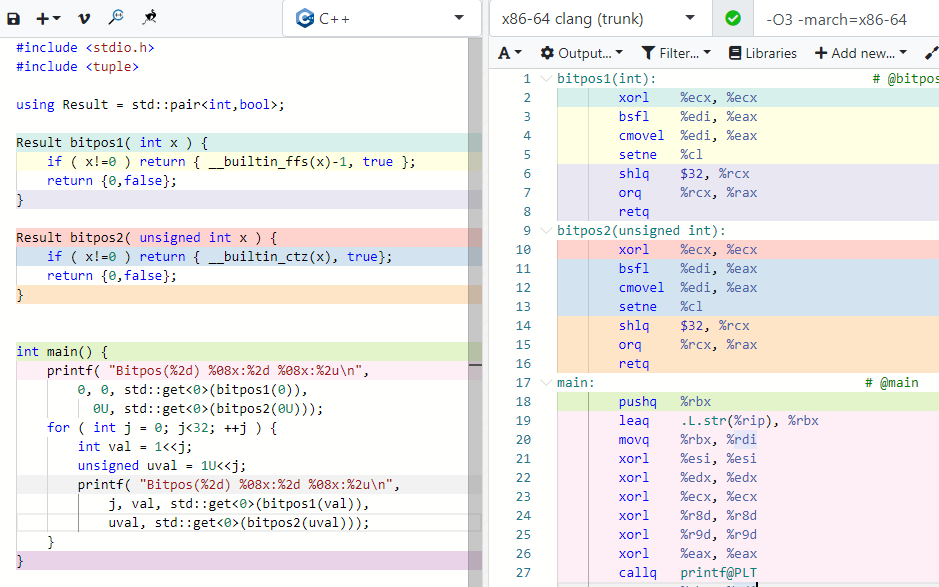Open the font size A dropdown
Image resolution: width=939 pixels, height=587 pixels.
click(510, 53)
